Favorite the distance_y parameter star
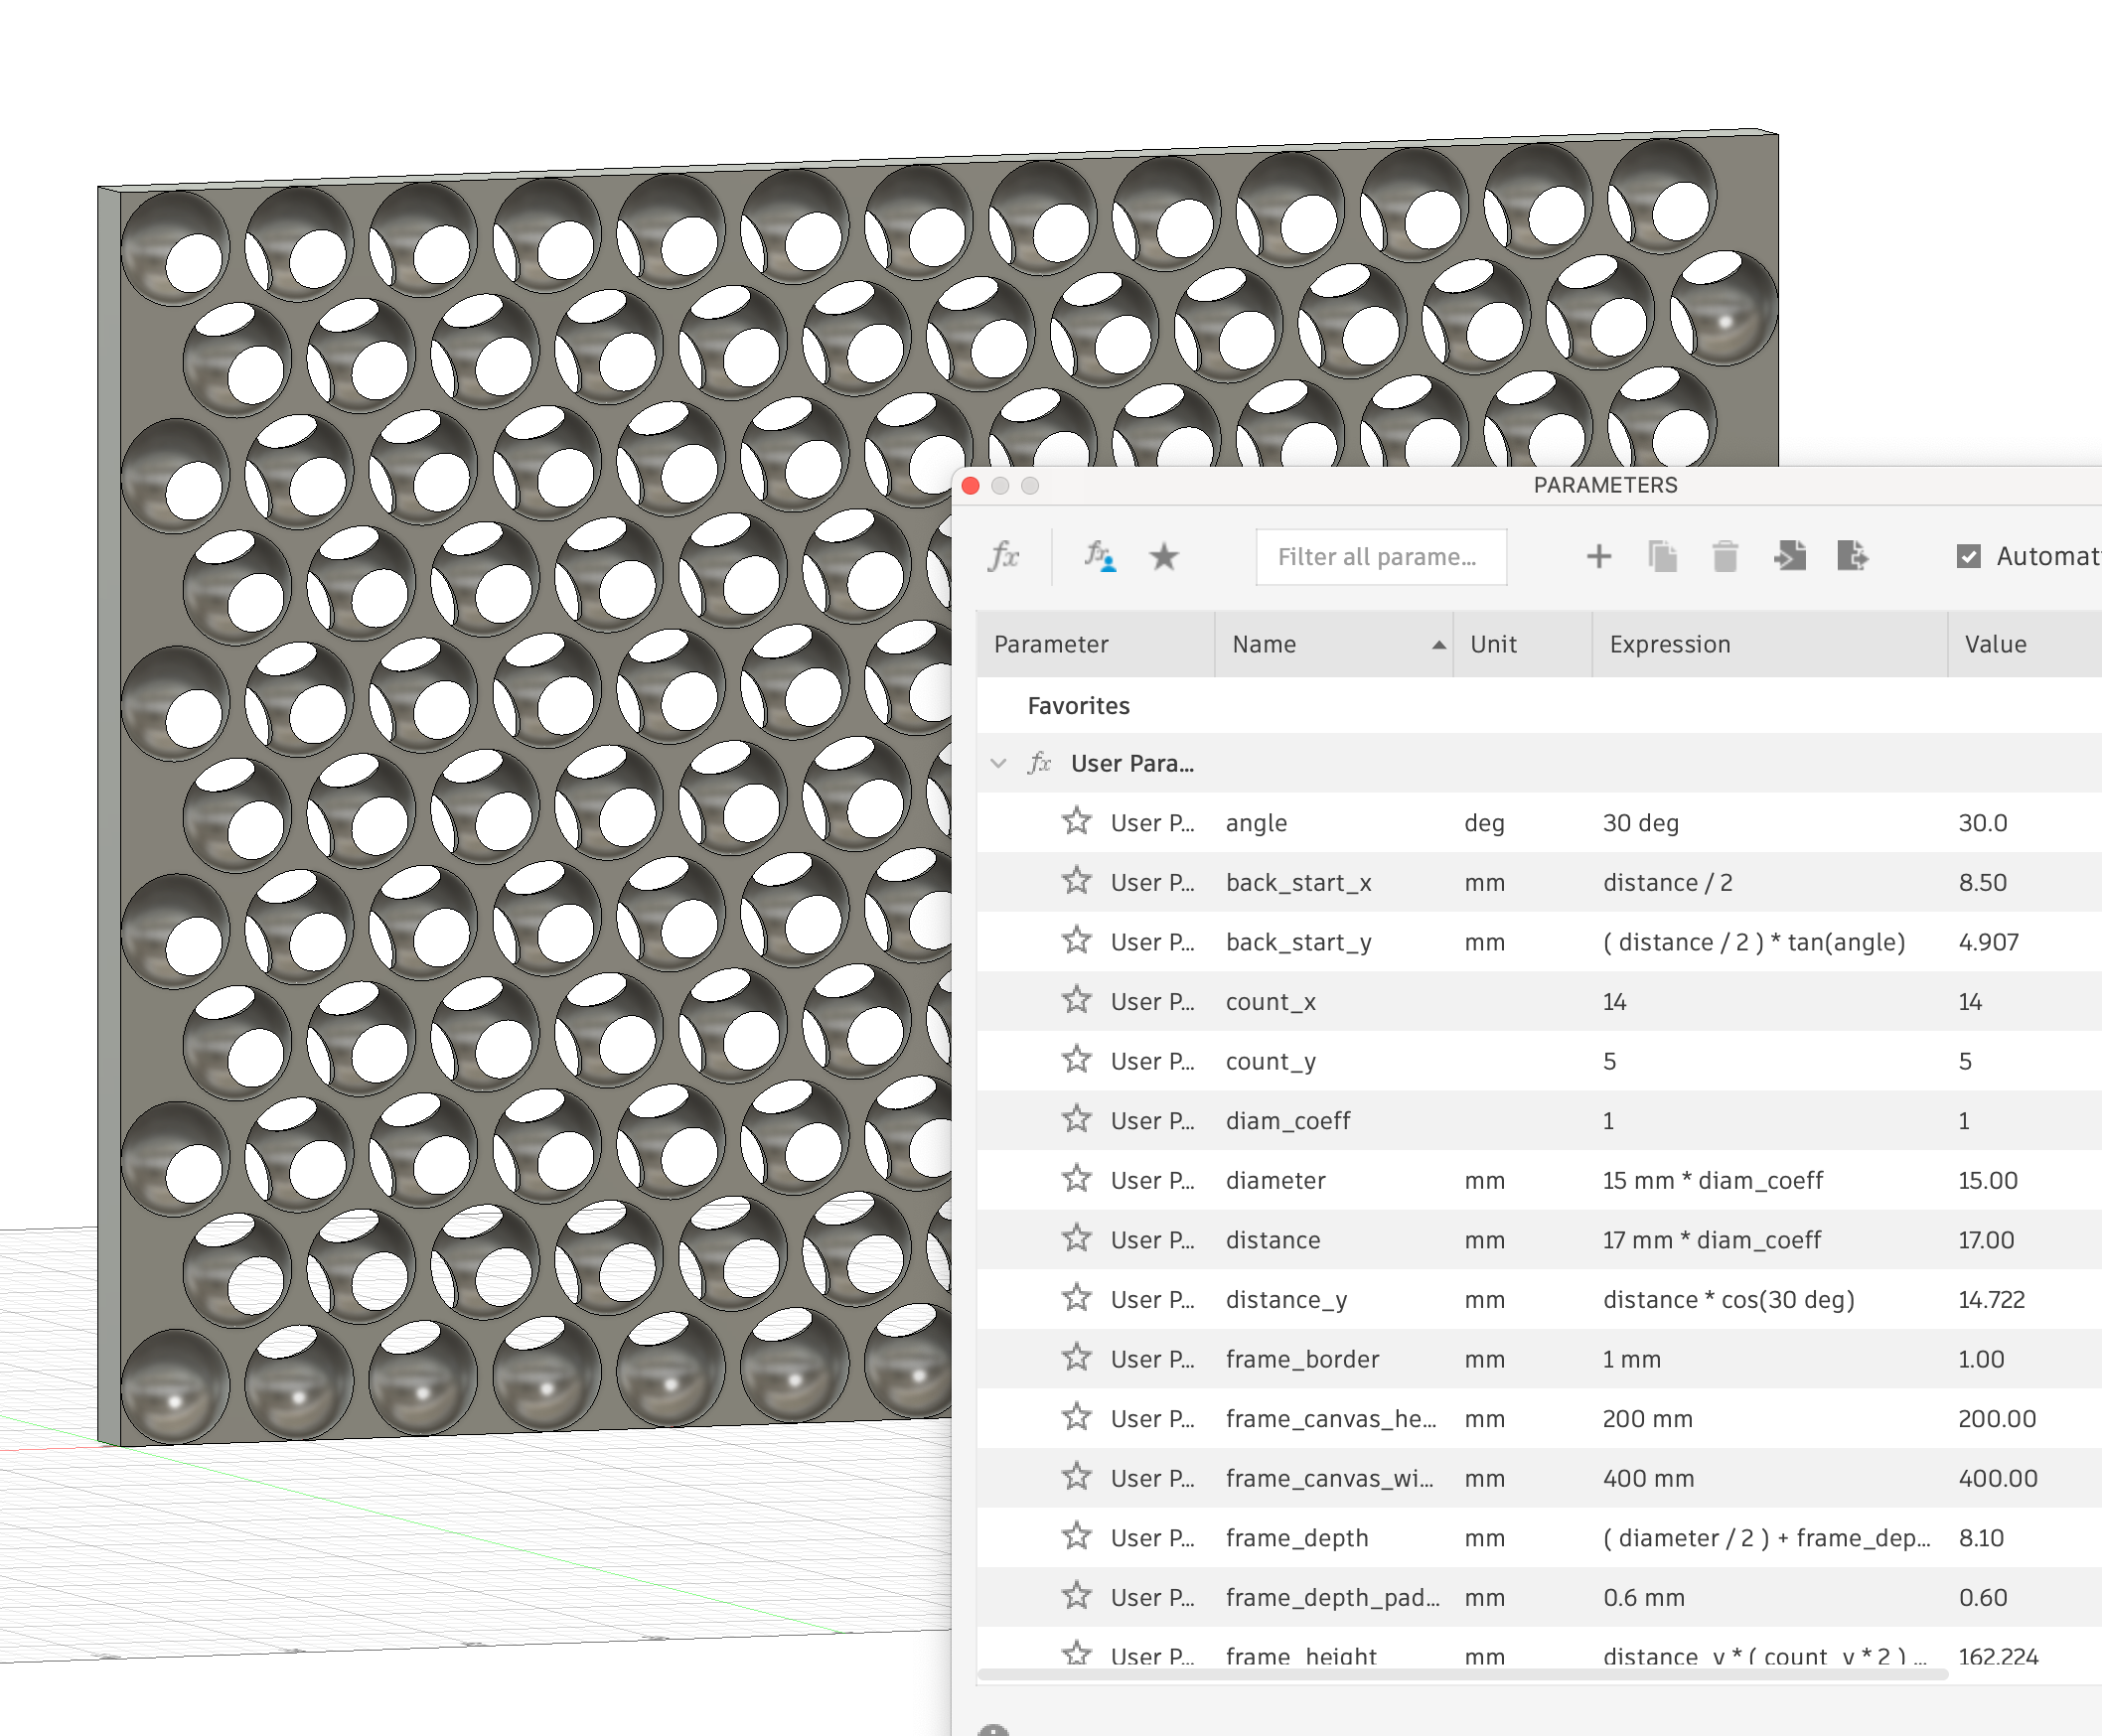This screenshot has height=1736, width=2102. pos(1076,1298)
